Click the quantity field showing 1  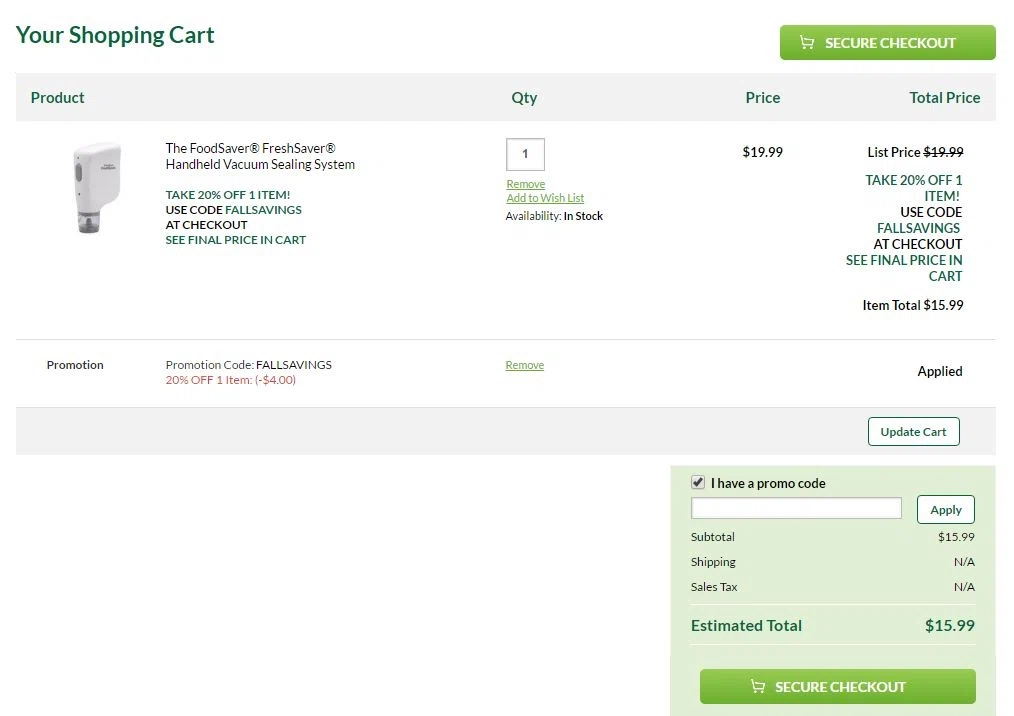pos(525,154)
